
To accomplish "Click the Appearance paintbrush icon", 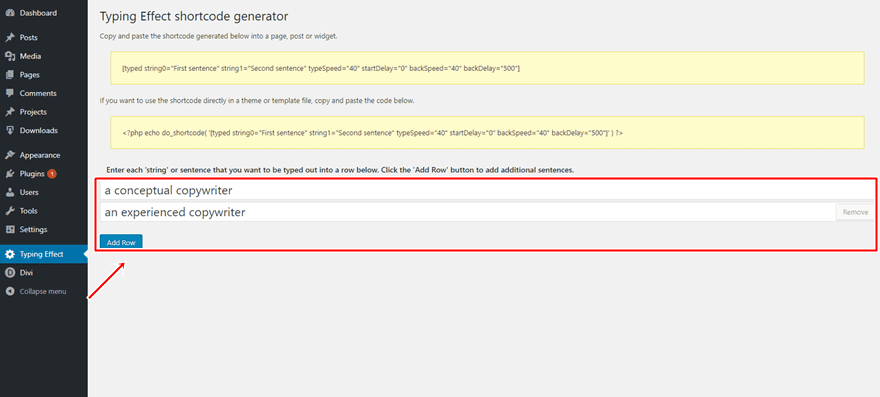I will 10,155.
